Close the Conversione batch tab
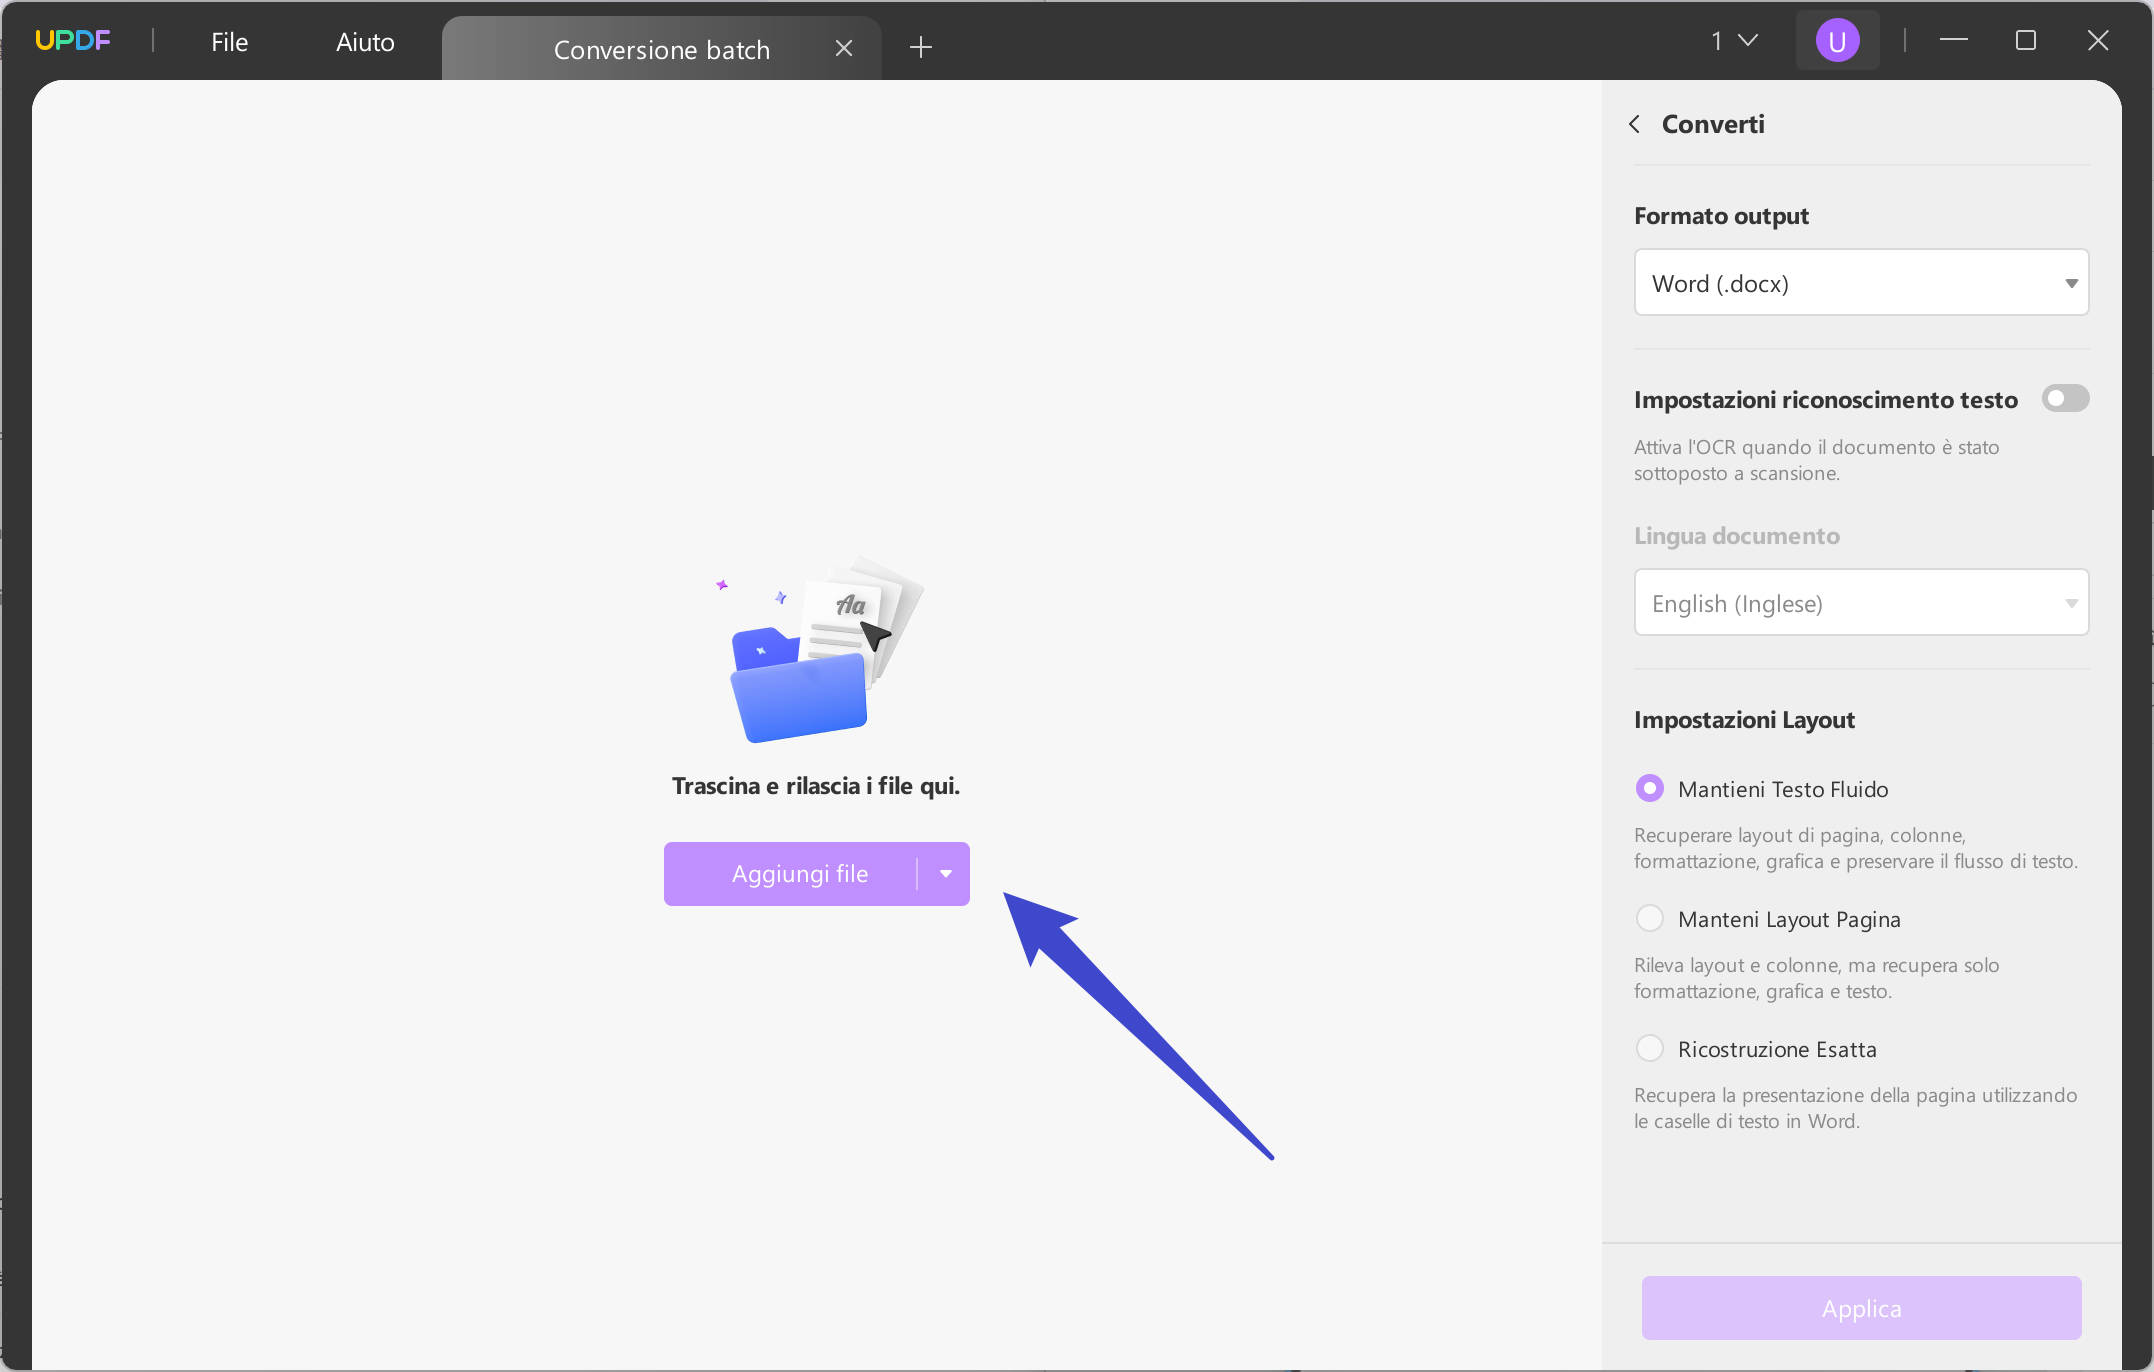2154x1372 pixels. click(844, 48)
